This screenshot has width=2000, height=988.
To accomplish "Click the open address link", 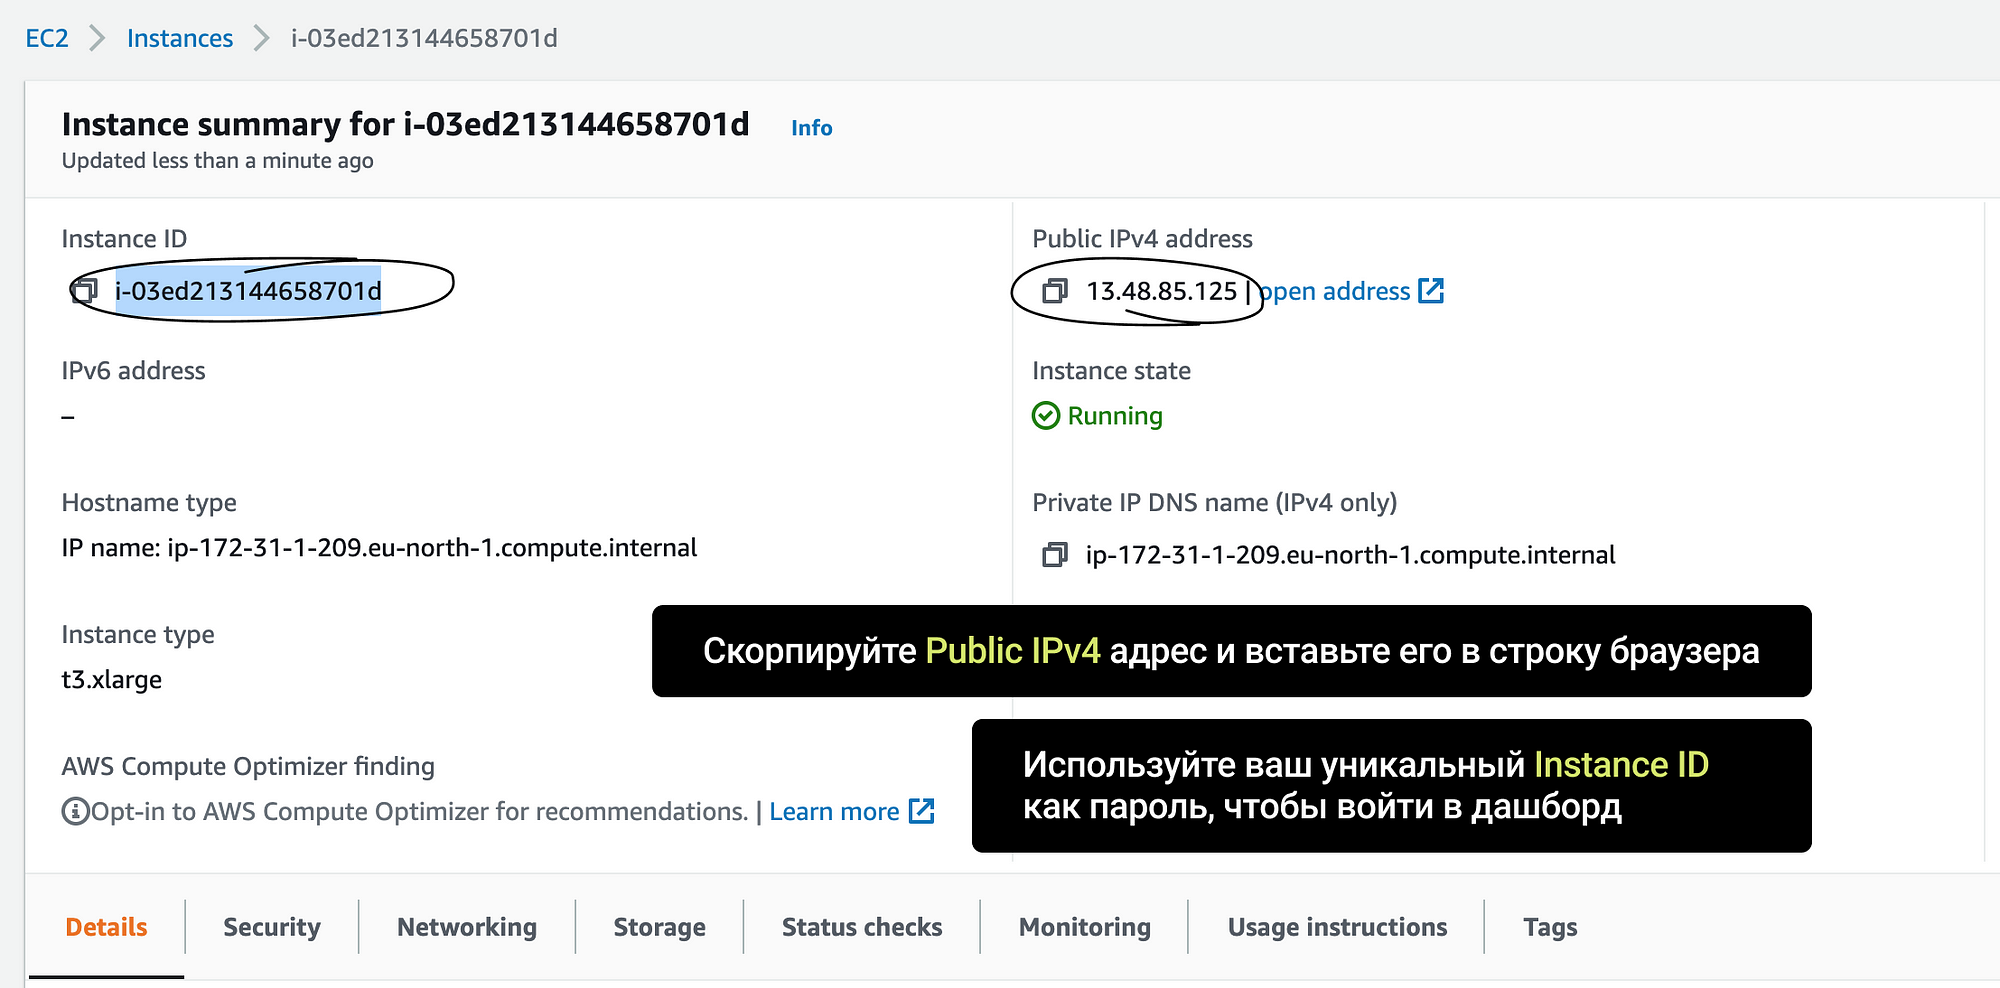I will [1335, 291].
